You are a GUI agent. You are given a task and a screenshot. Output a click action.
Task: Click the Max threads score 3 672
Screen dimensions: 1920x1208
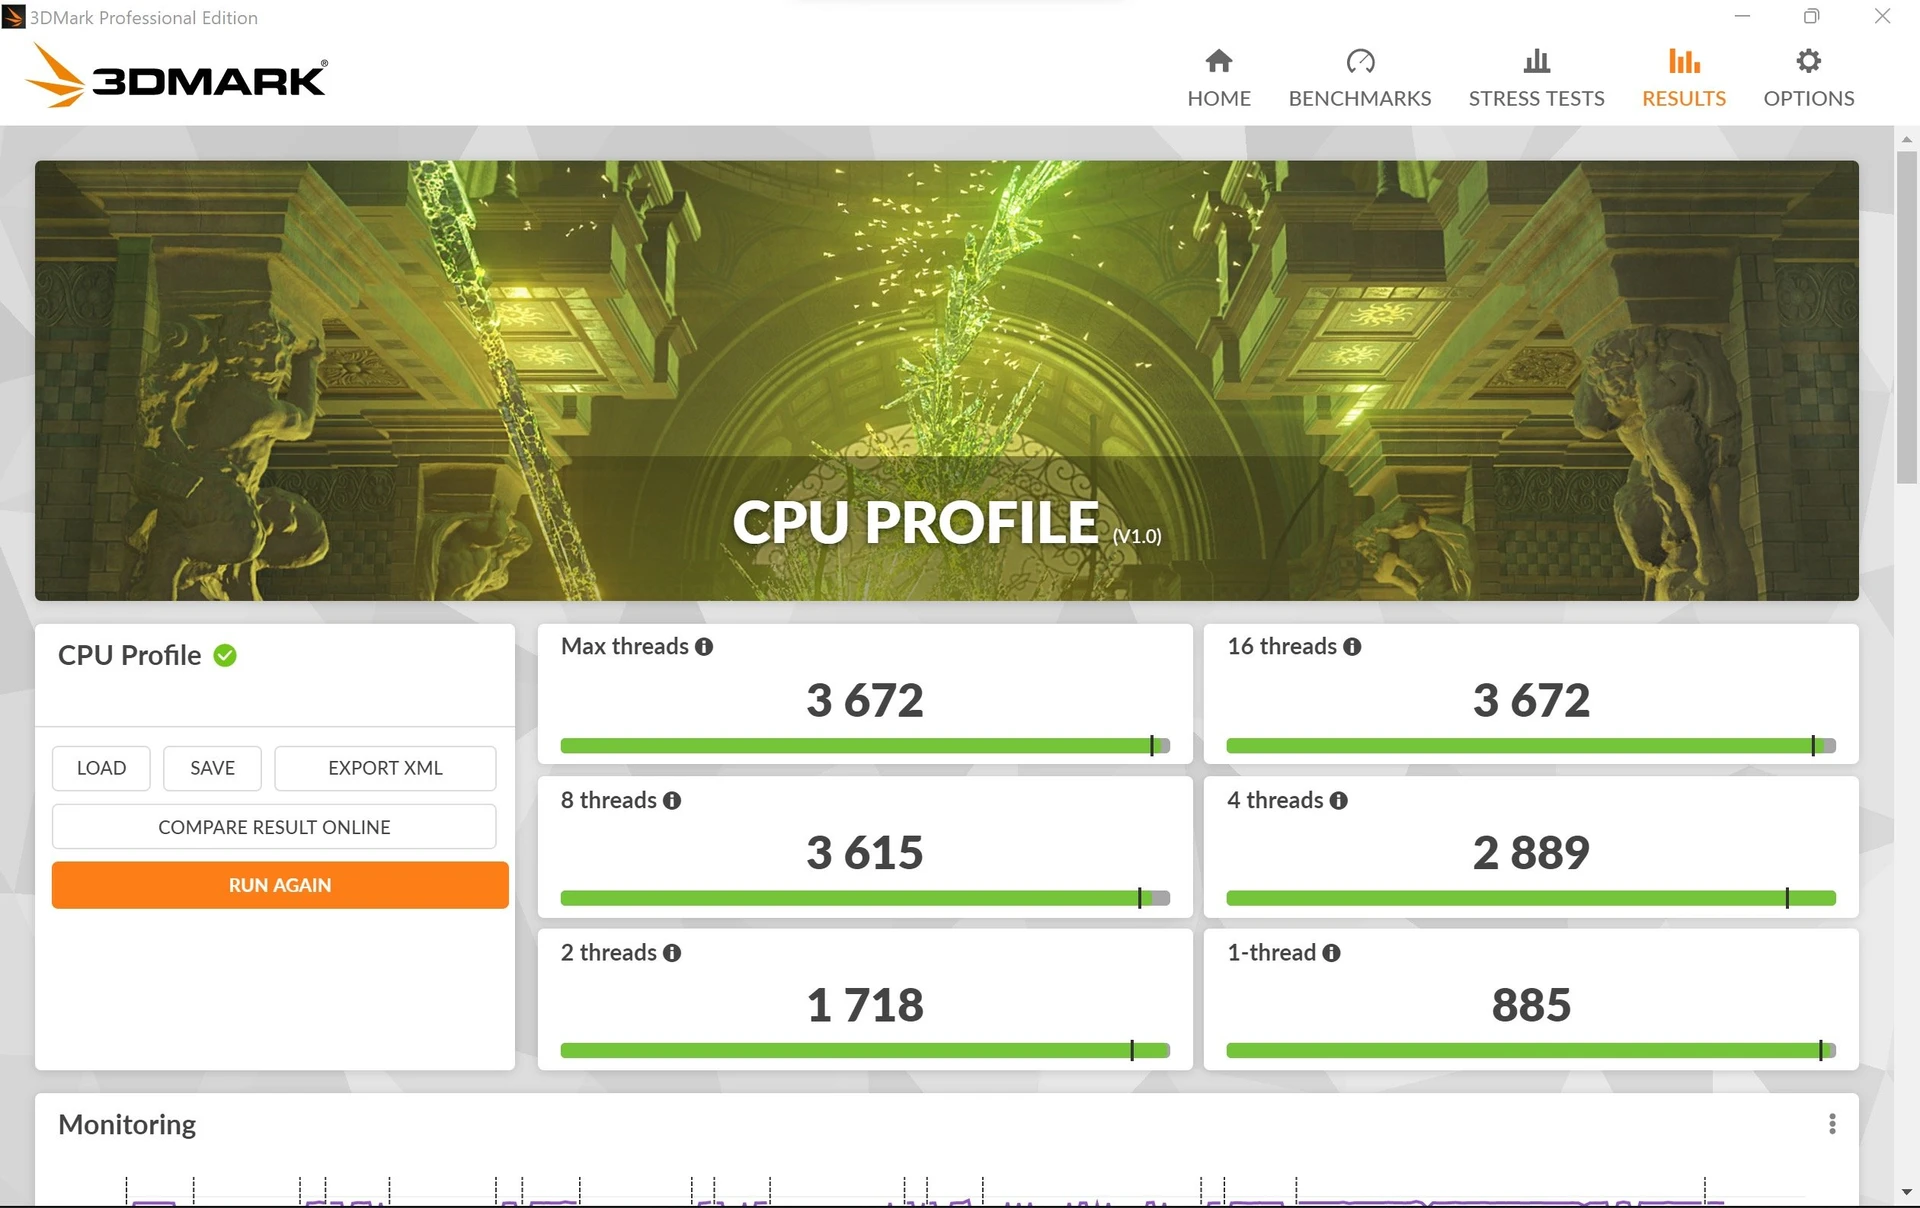coord(865,700)
